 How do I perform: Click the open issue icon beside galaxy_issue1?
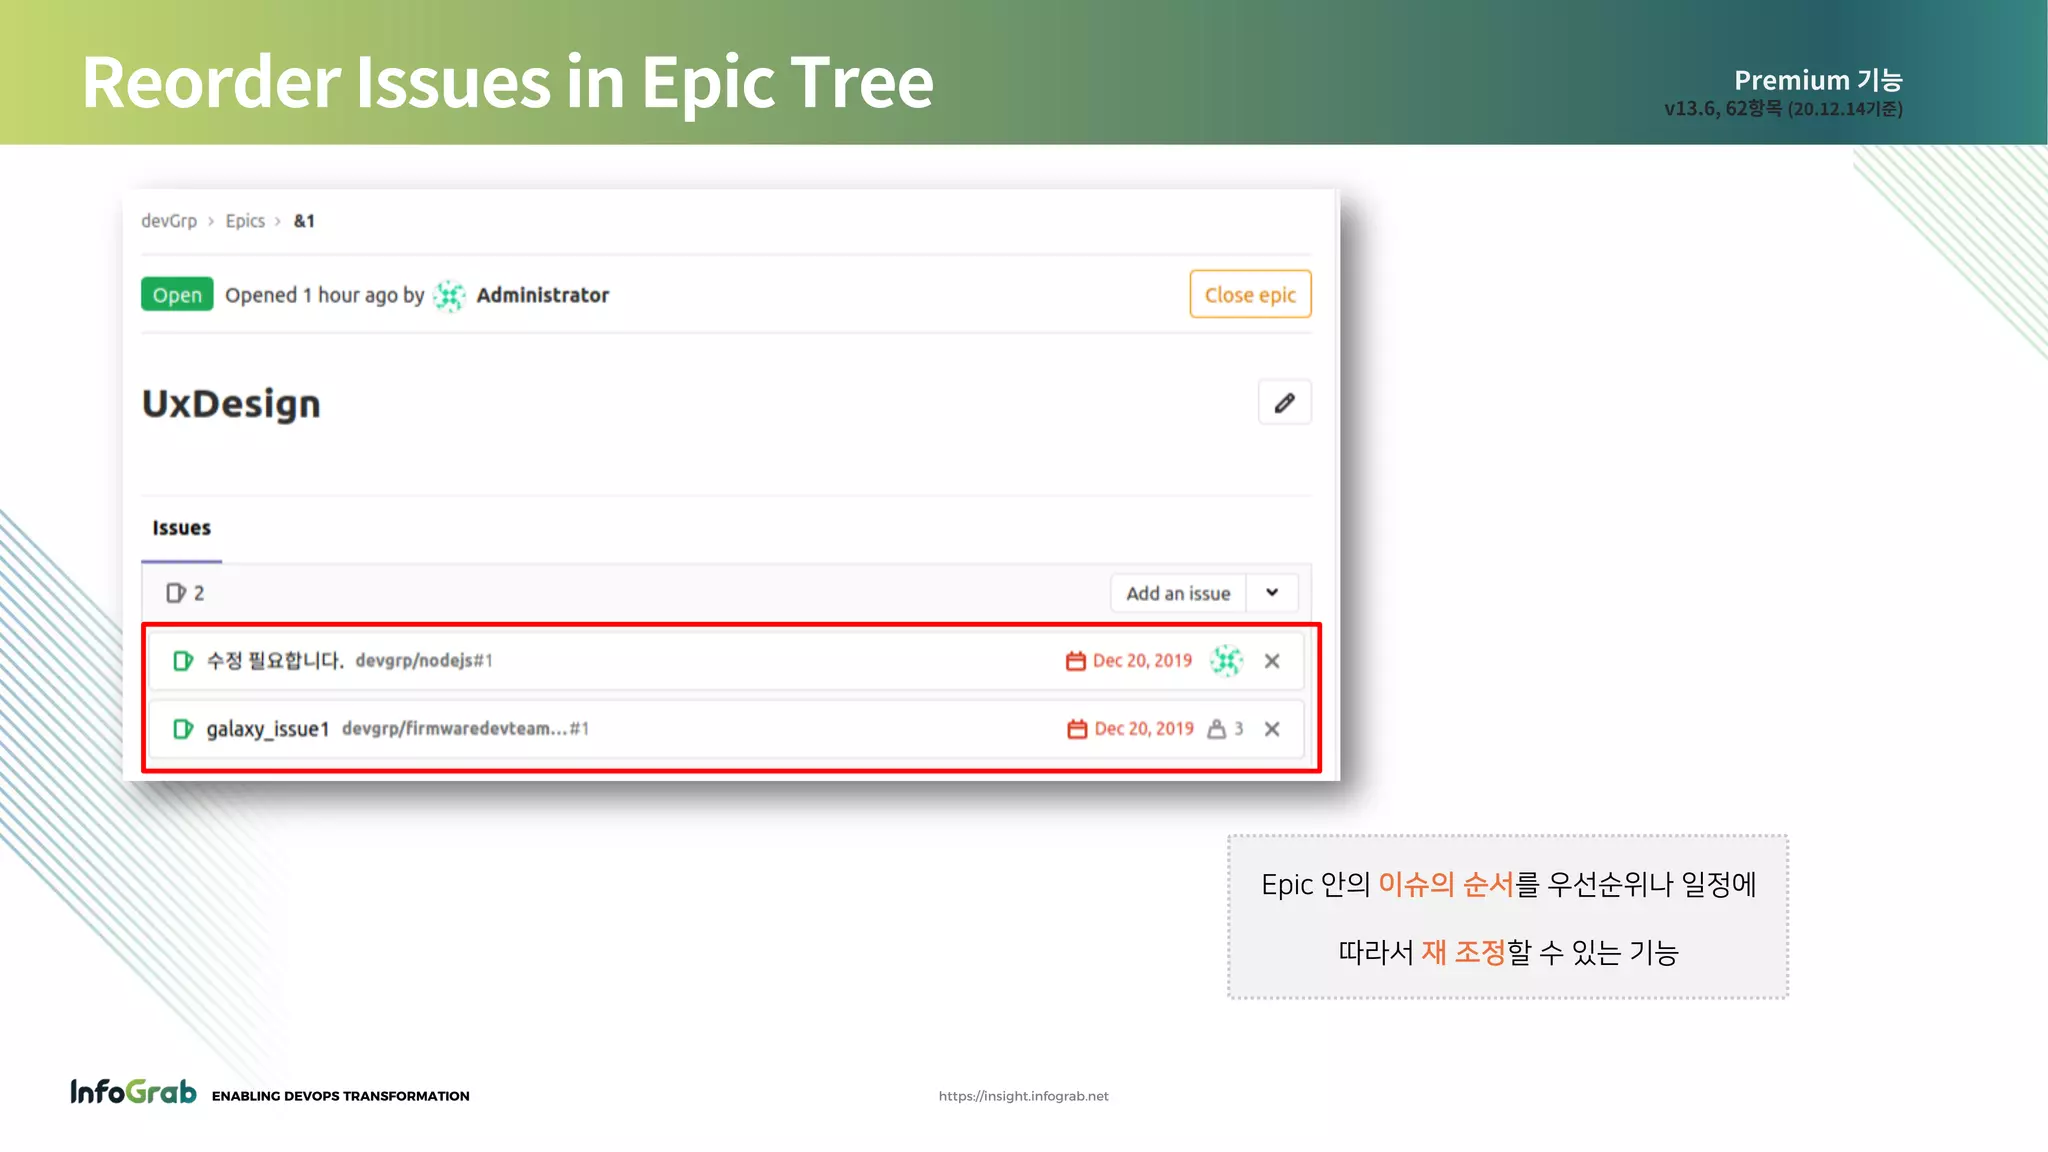(x=183, y=729)
